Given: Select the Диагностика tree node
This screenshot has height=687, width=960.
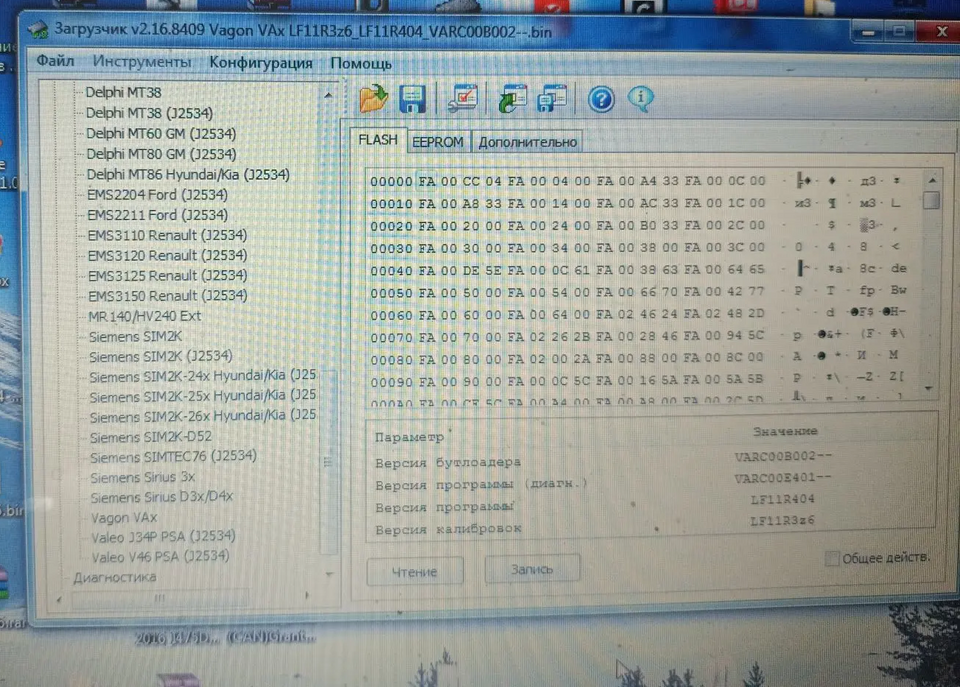Looking at the screenshot, I should (114, 577).
